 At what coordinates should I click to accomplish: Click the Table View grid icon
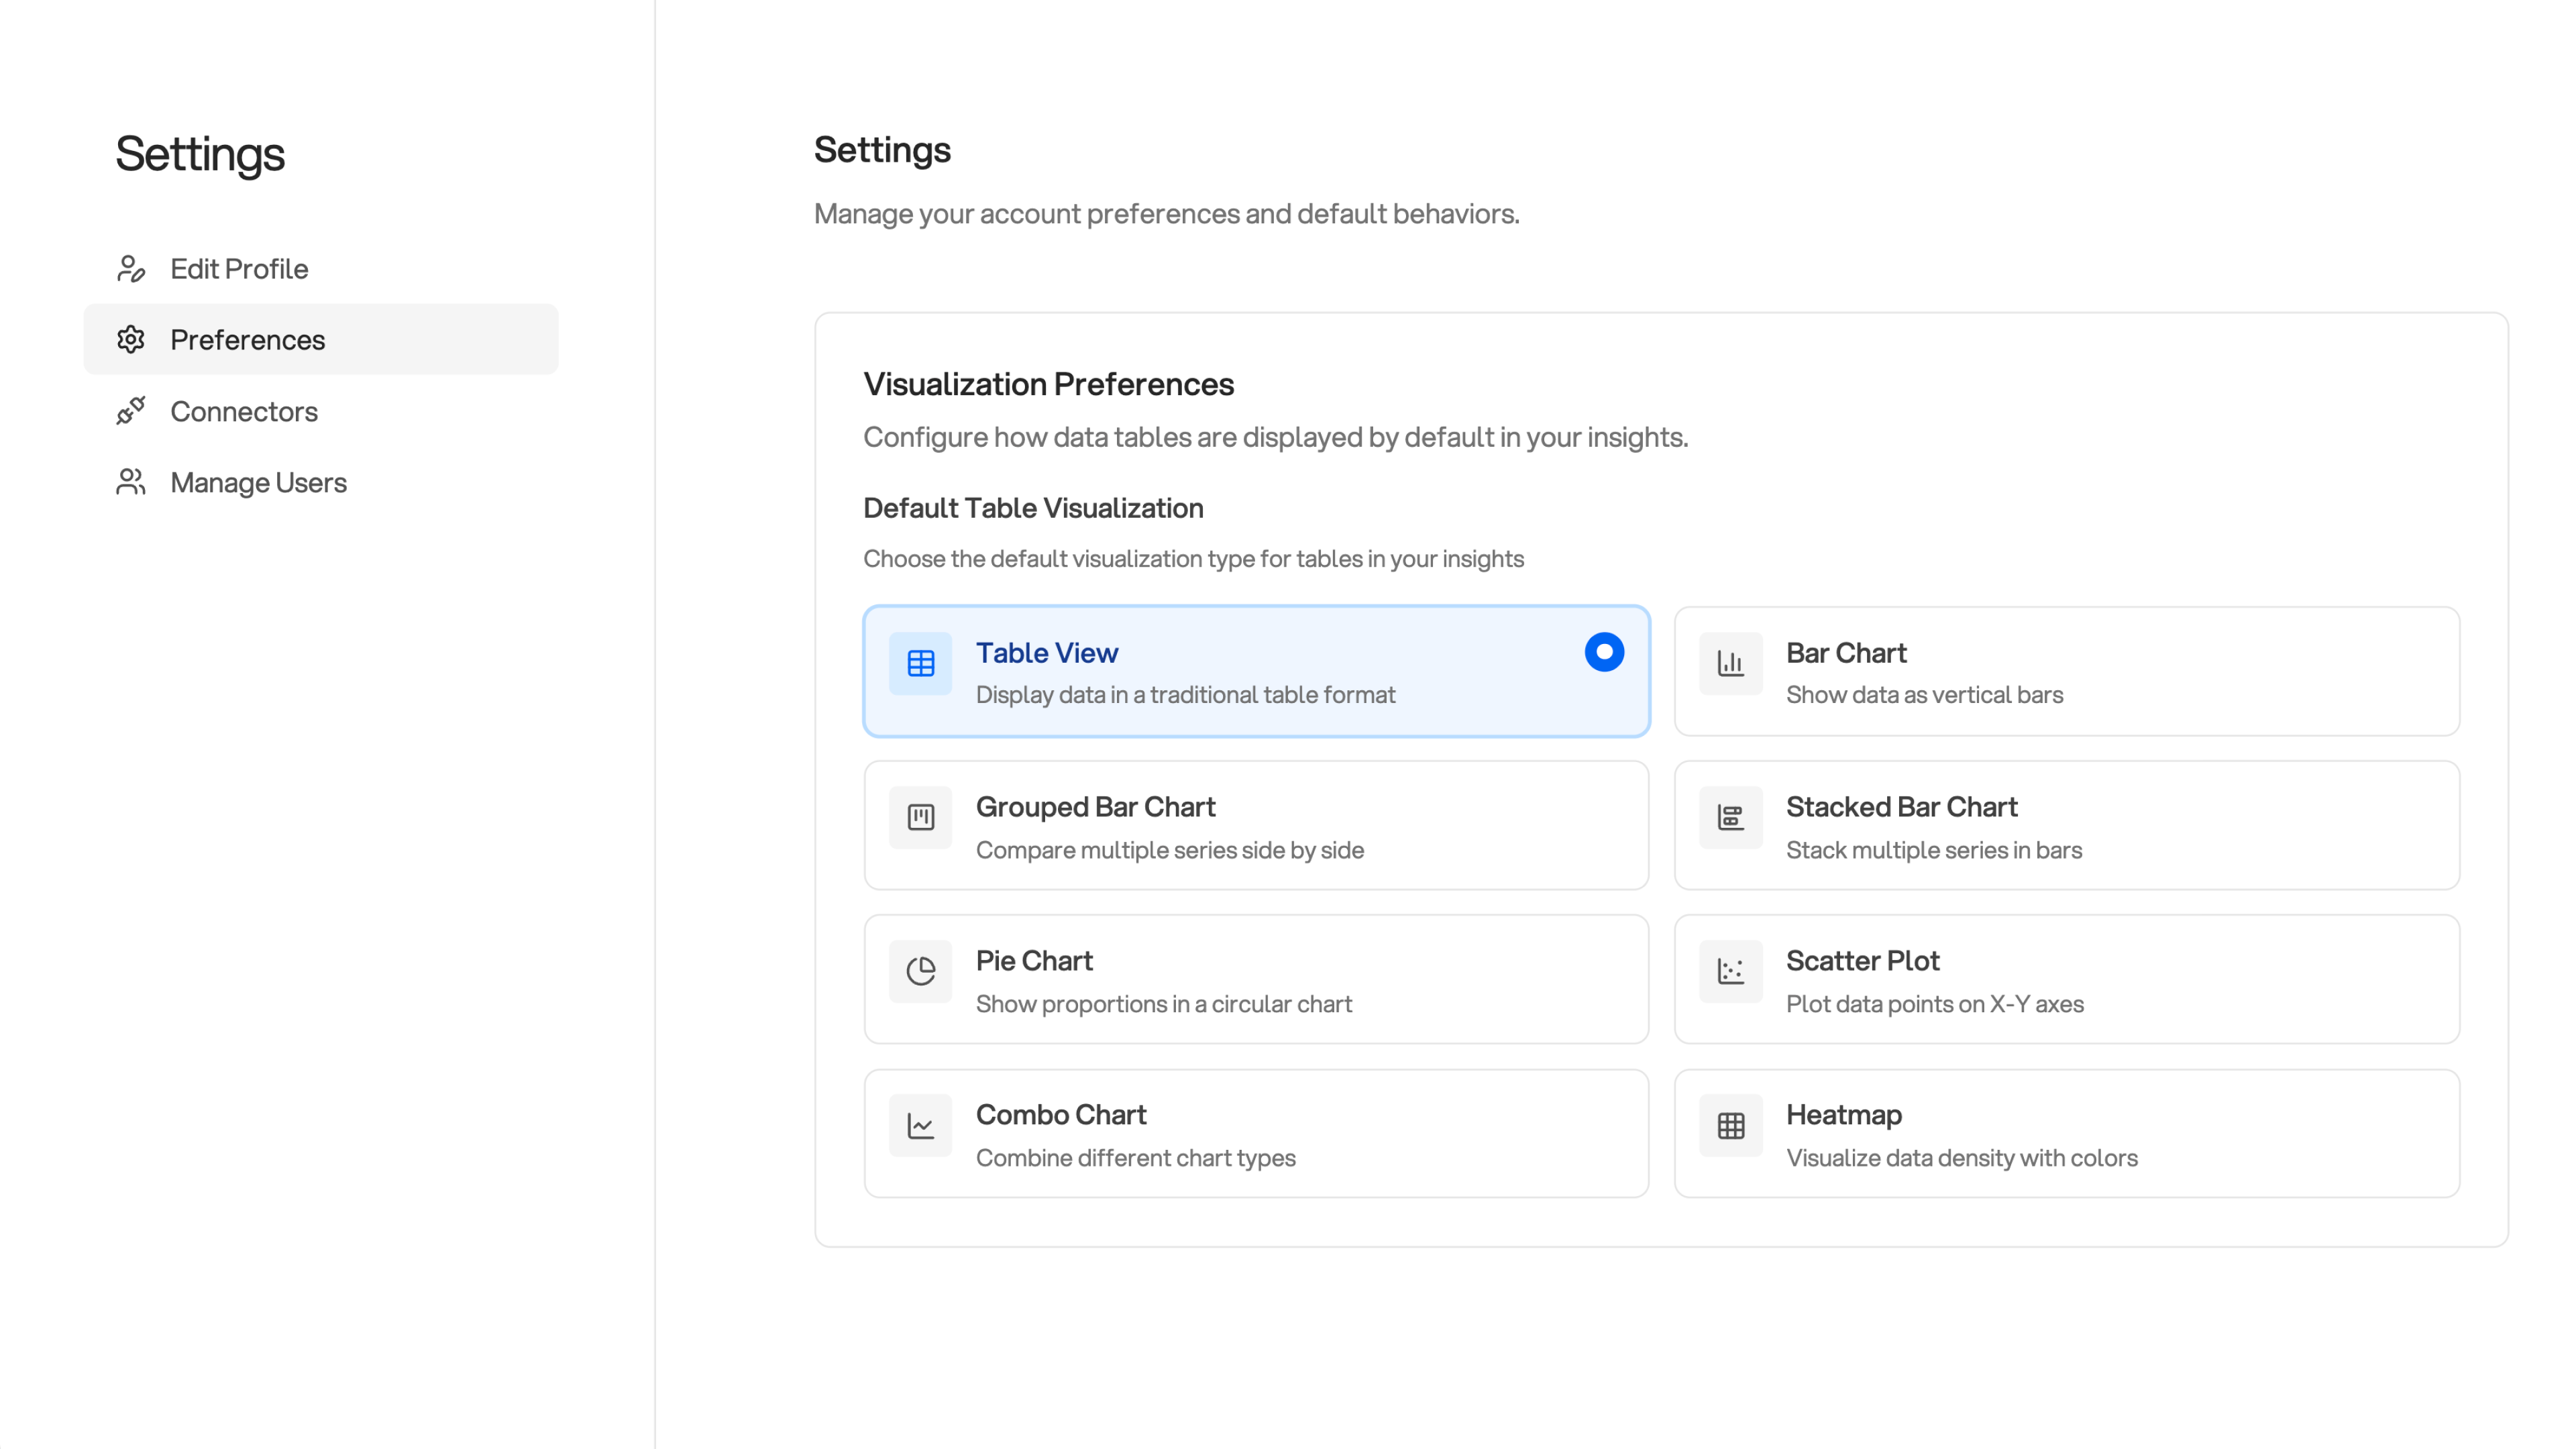(x=919, y=663)
